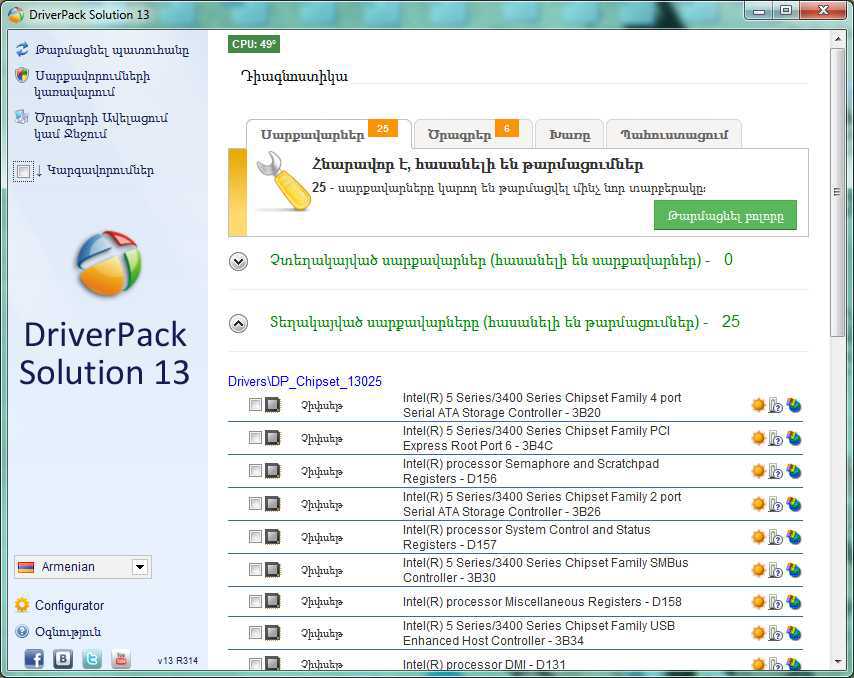Viewport: 854px width, 678px height.
Task: Click sun icon for 3B20 SATA driver row
Action: pyautogui.click(x=758, y=405)
